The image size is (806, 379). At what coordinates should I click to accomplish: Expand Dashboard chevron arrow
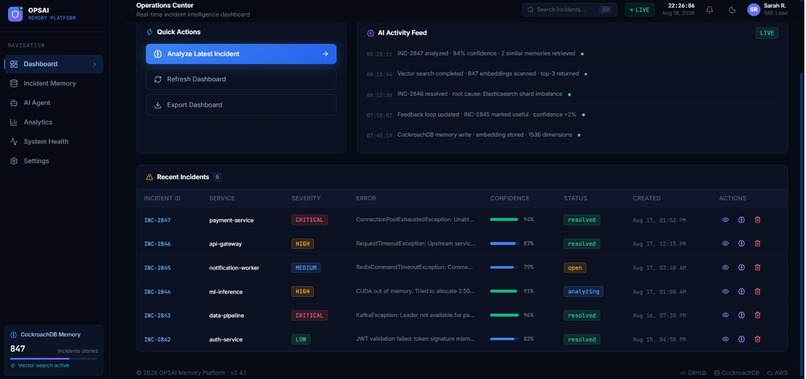click(x=95, y=64)
